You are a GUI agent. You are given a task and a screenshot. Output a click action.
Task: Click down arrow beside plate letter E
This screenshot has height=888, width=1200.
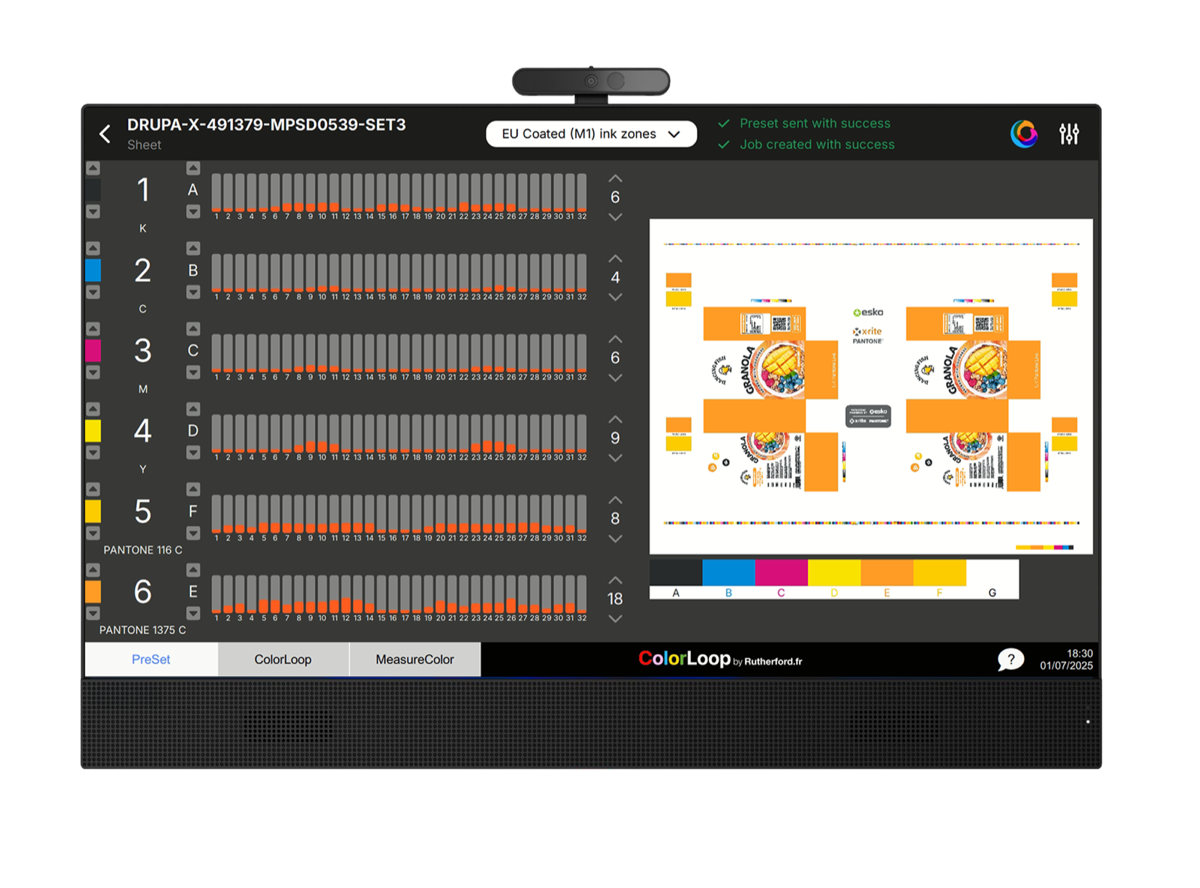click(193, 613)
